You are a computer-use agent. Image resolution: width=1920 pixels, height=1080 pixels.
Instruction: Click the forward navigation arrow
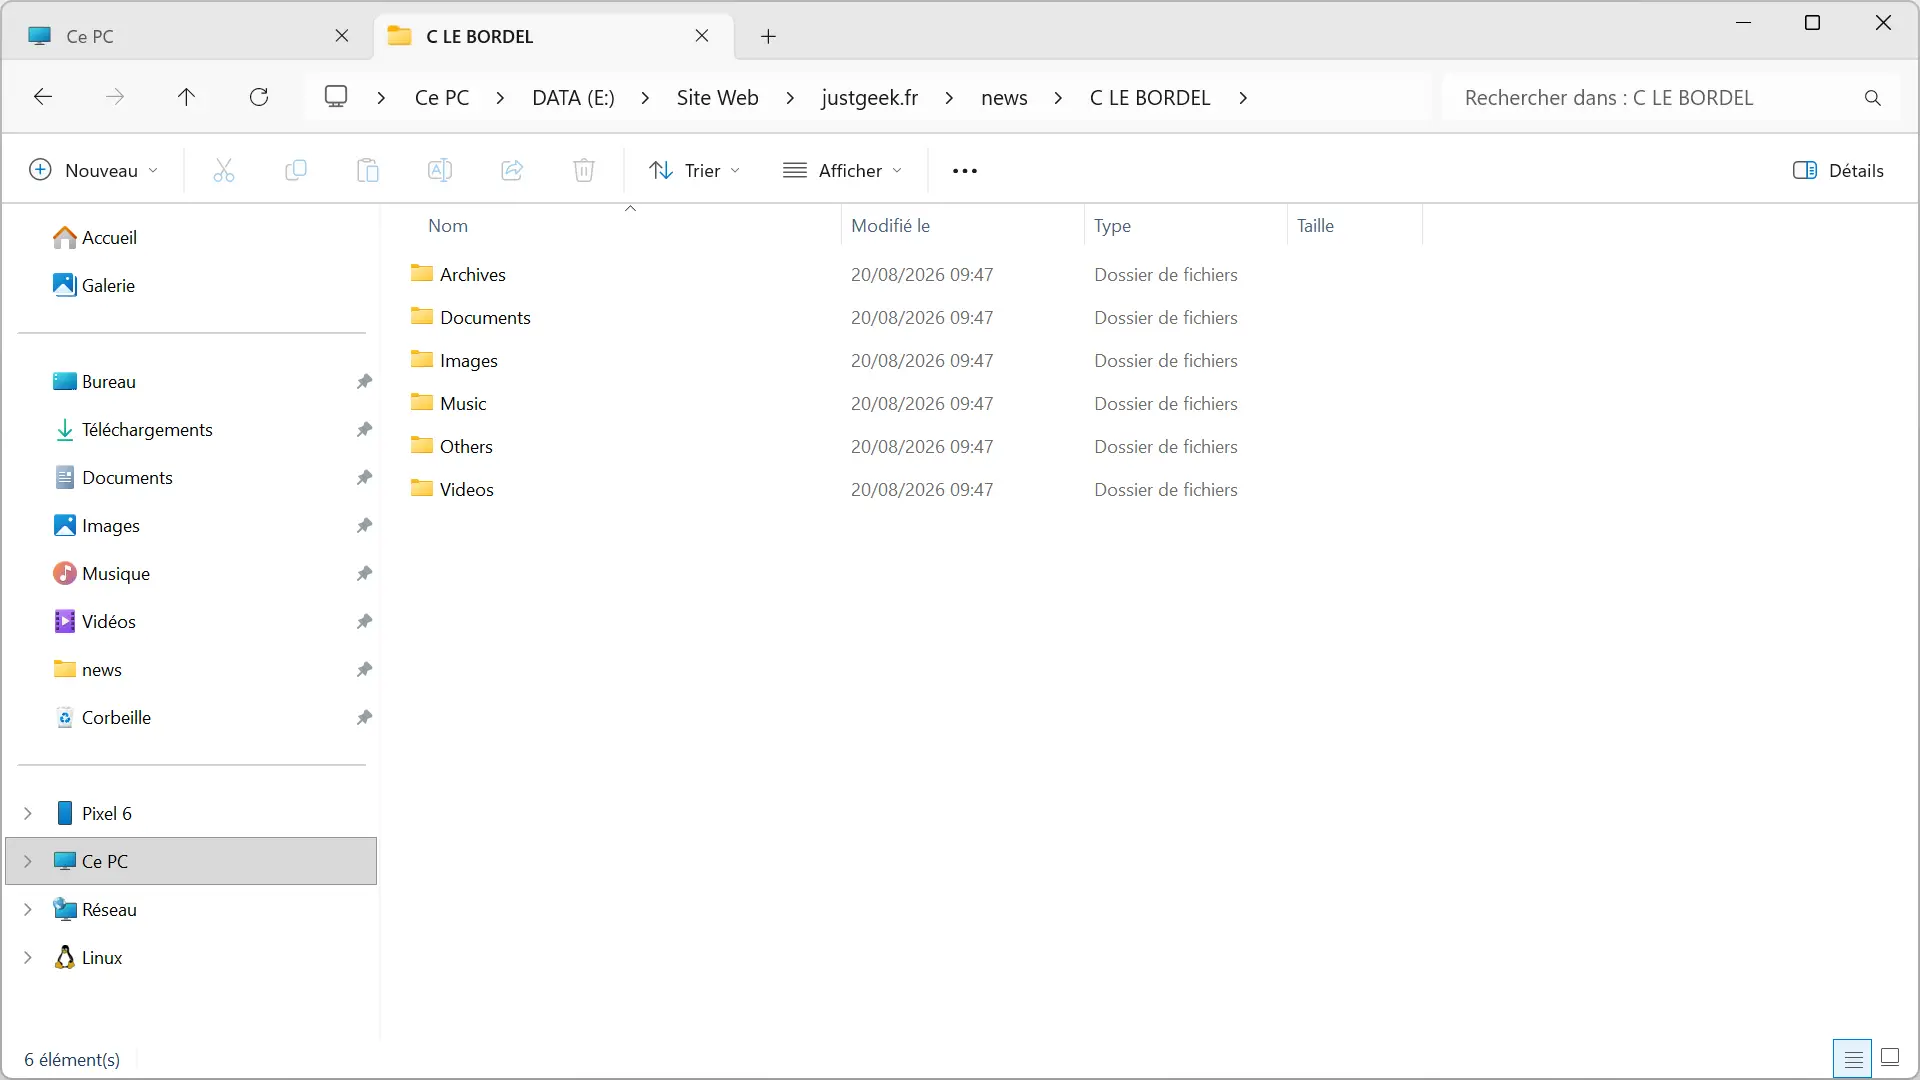click(x=116, y=97)
